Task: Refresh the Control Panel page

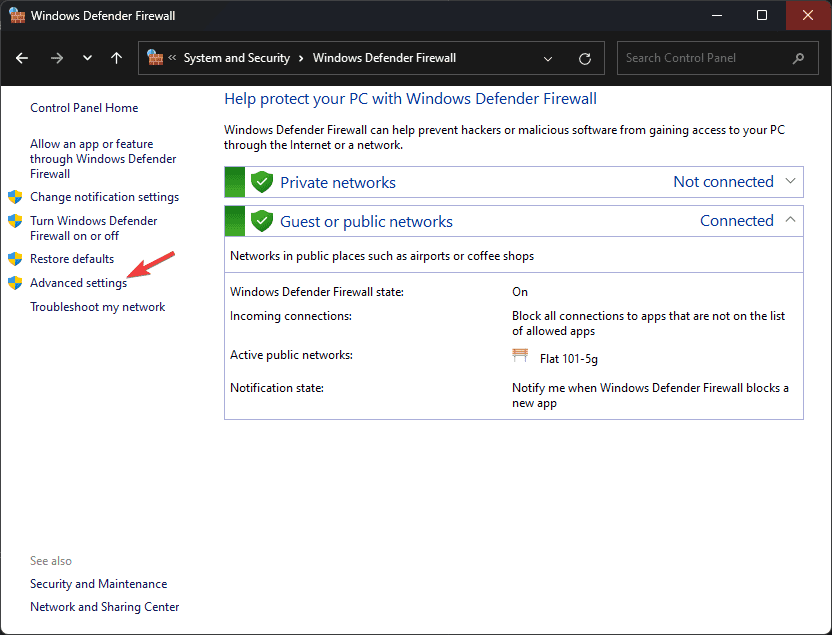Action: (585, 58)
